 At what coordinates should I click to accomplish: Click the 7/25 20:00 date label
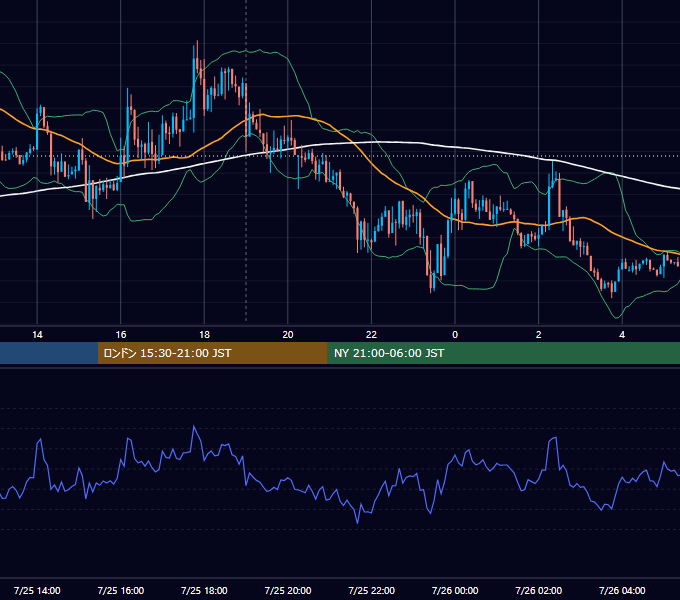tap(288, 590)
